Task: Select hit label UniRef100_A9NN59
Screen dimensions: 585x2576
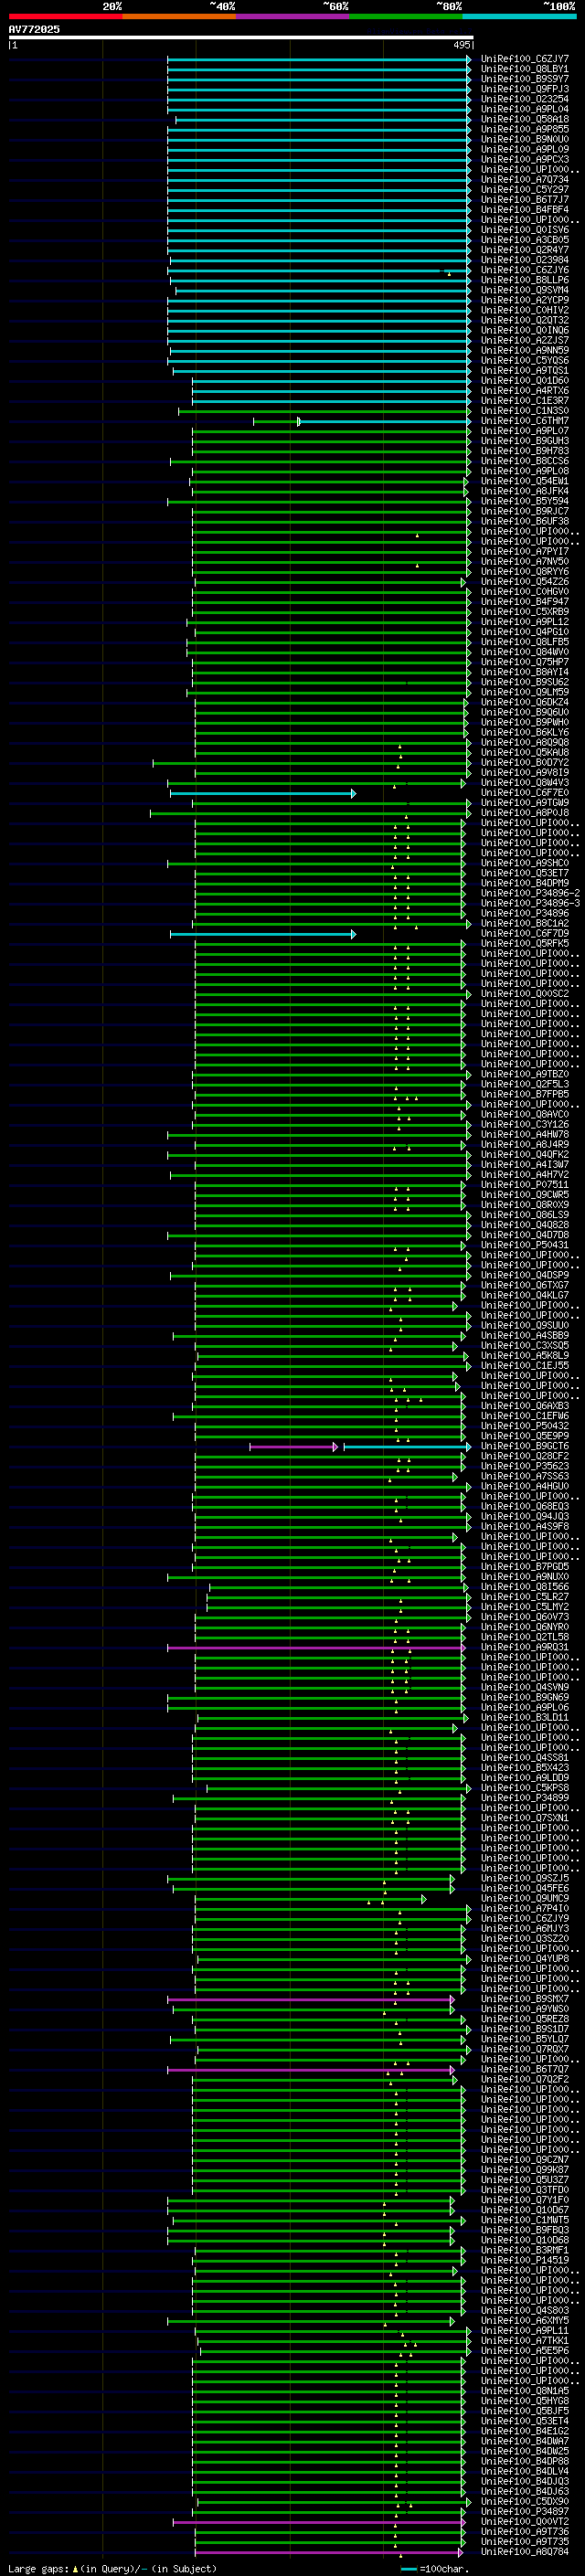Action: click(x=525, y=351)
